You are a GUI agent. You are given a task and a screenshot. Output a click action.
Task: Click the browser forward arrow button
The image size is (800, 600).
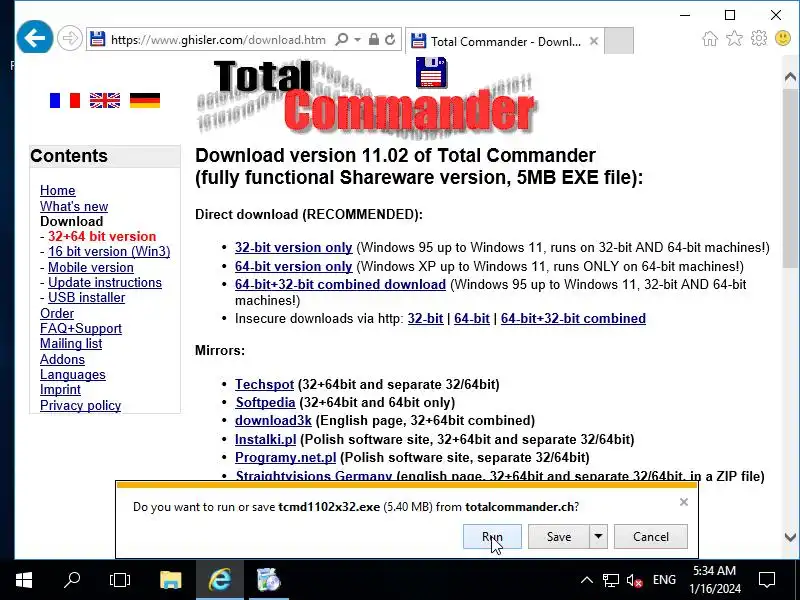tap(69, 38)
